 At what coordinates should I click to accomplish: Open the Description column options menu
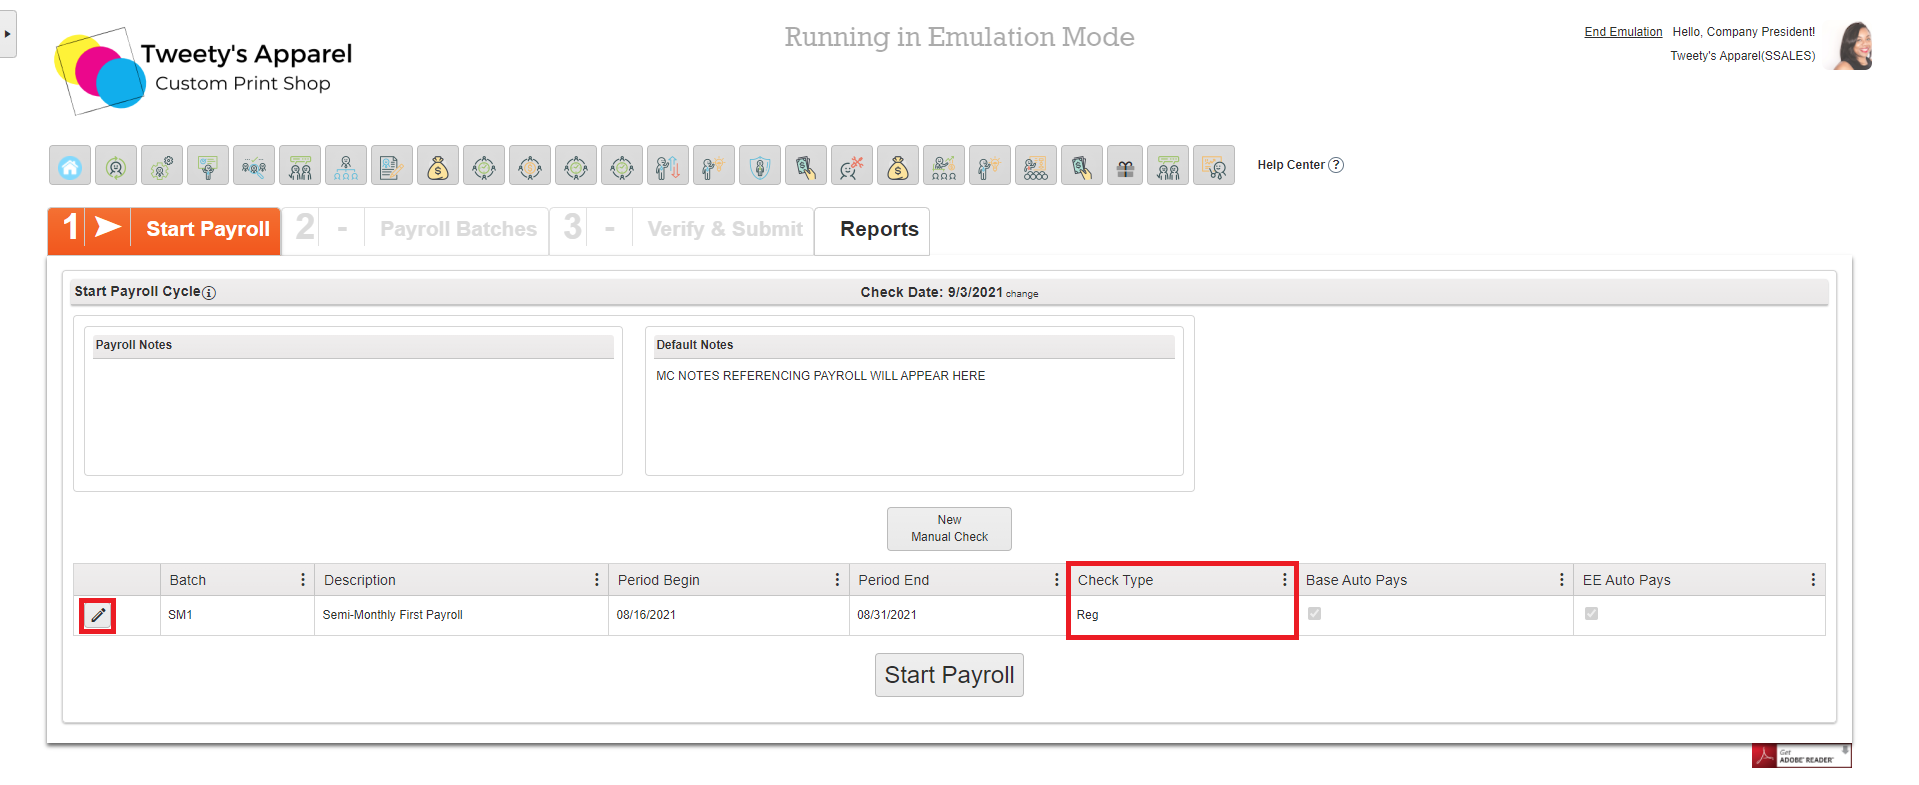597,580
